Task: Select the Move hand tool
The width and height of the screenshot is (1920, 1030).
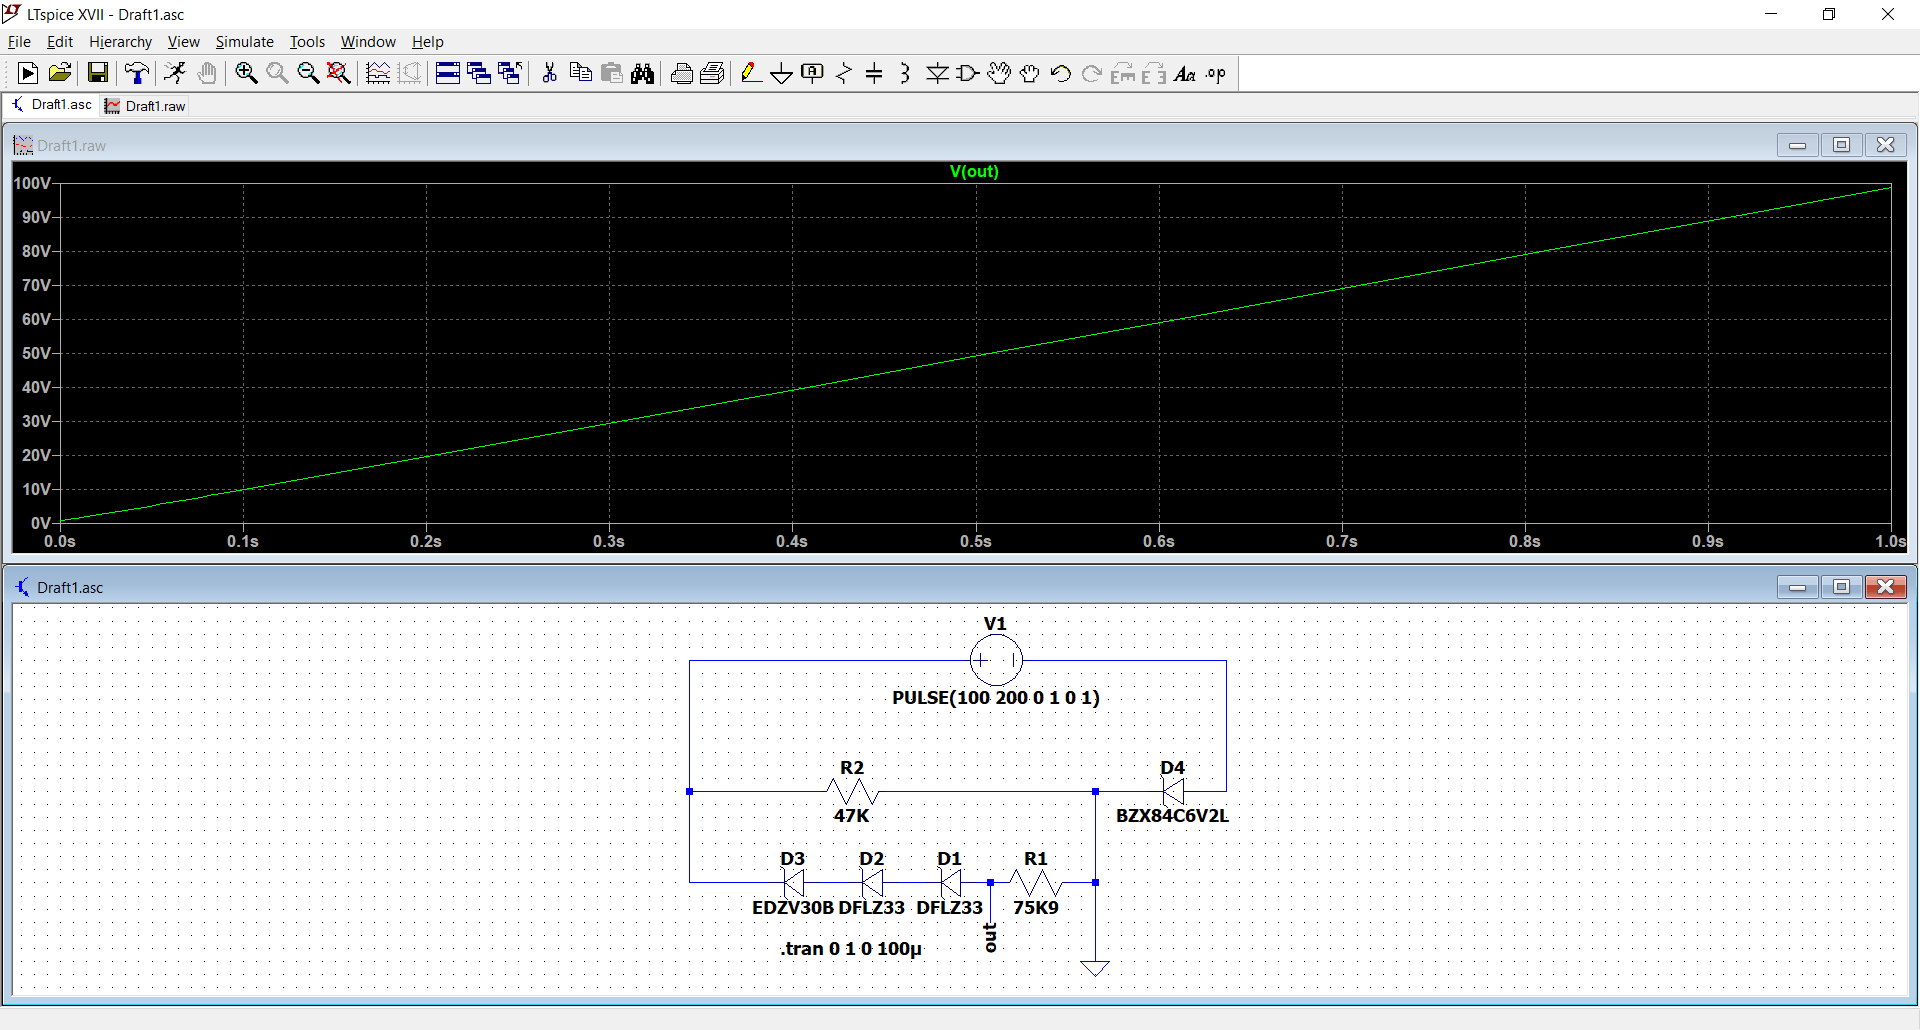Action: click(x=999, y=73)
